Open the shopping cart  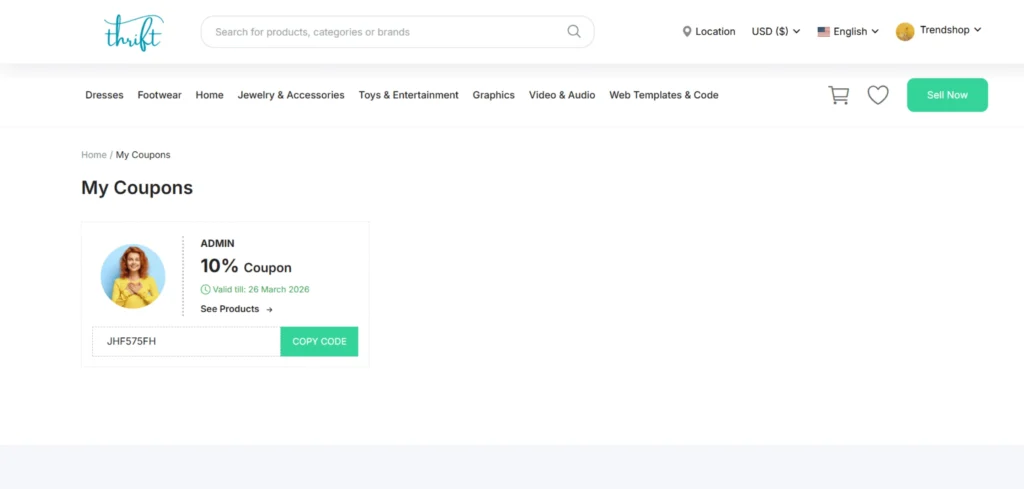click(x=839, y=95)
